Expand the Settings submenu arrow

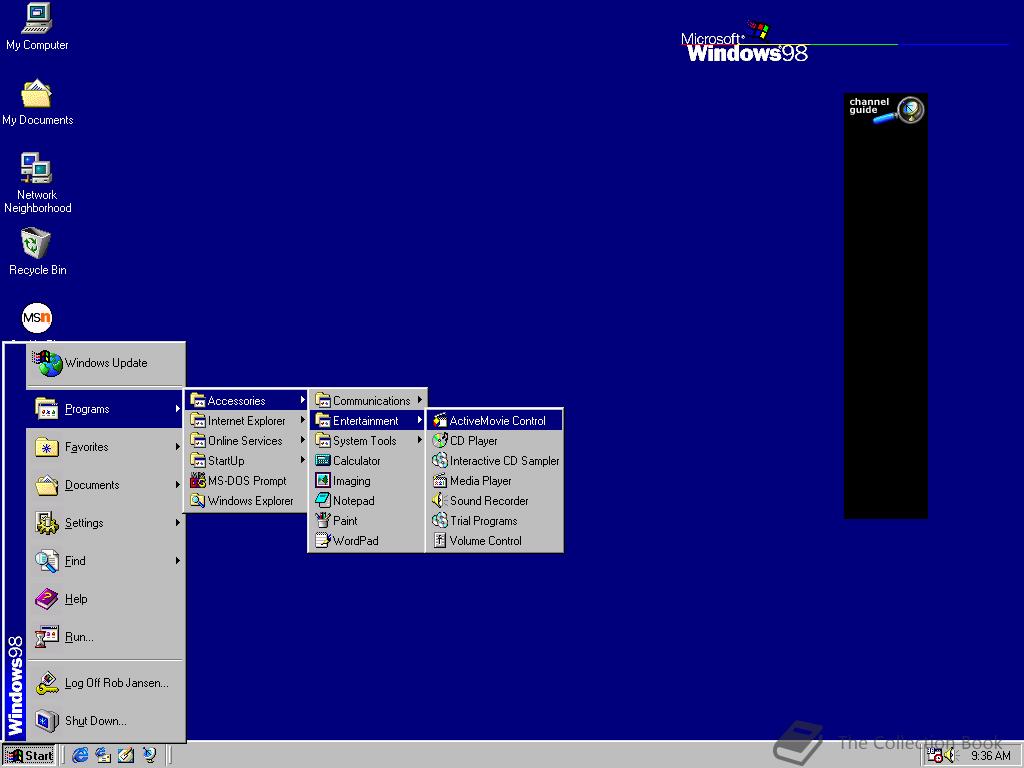(177, 522)
